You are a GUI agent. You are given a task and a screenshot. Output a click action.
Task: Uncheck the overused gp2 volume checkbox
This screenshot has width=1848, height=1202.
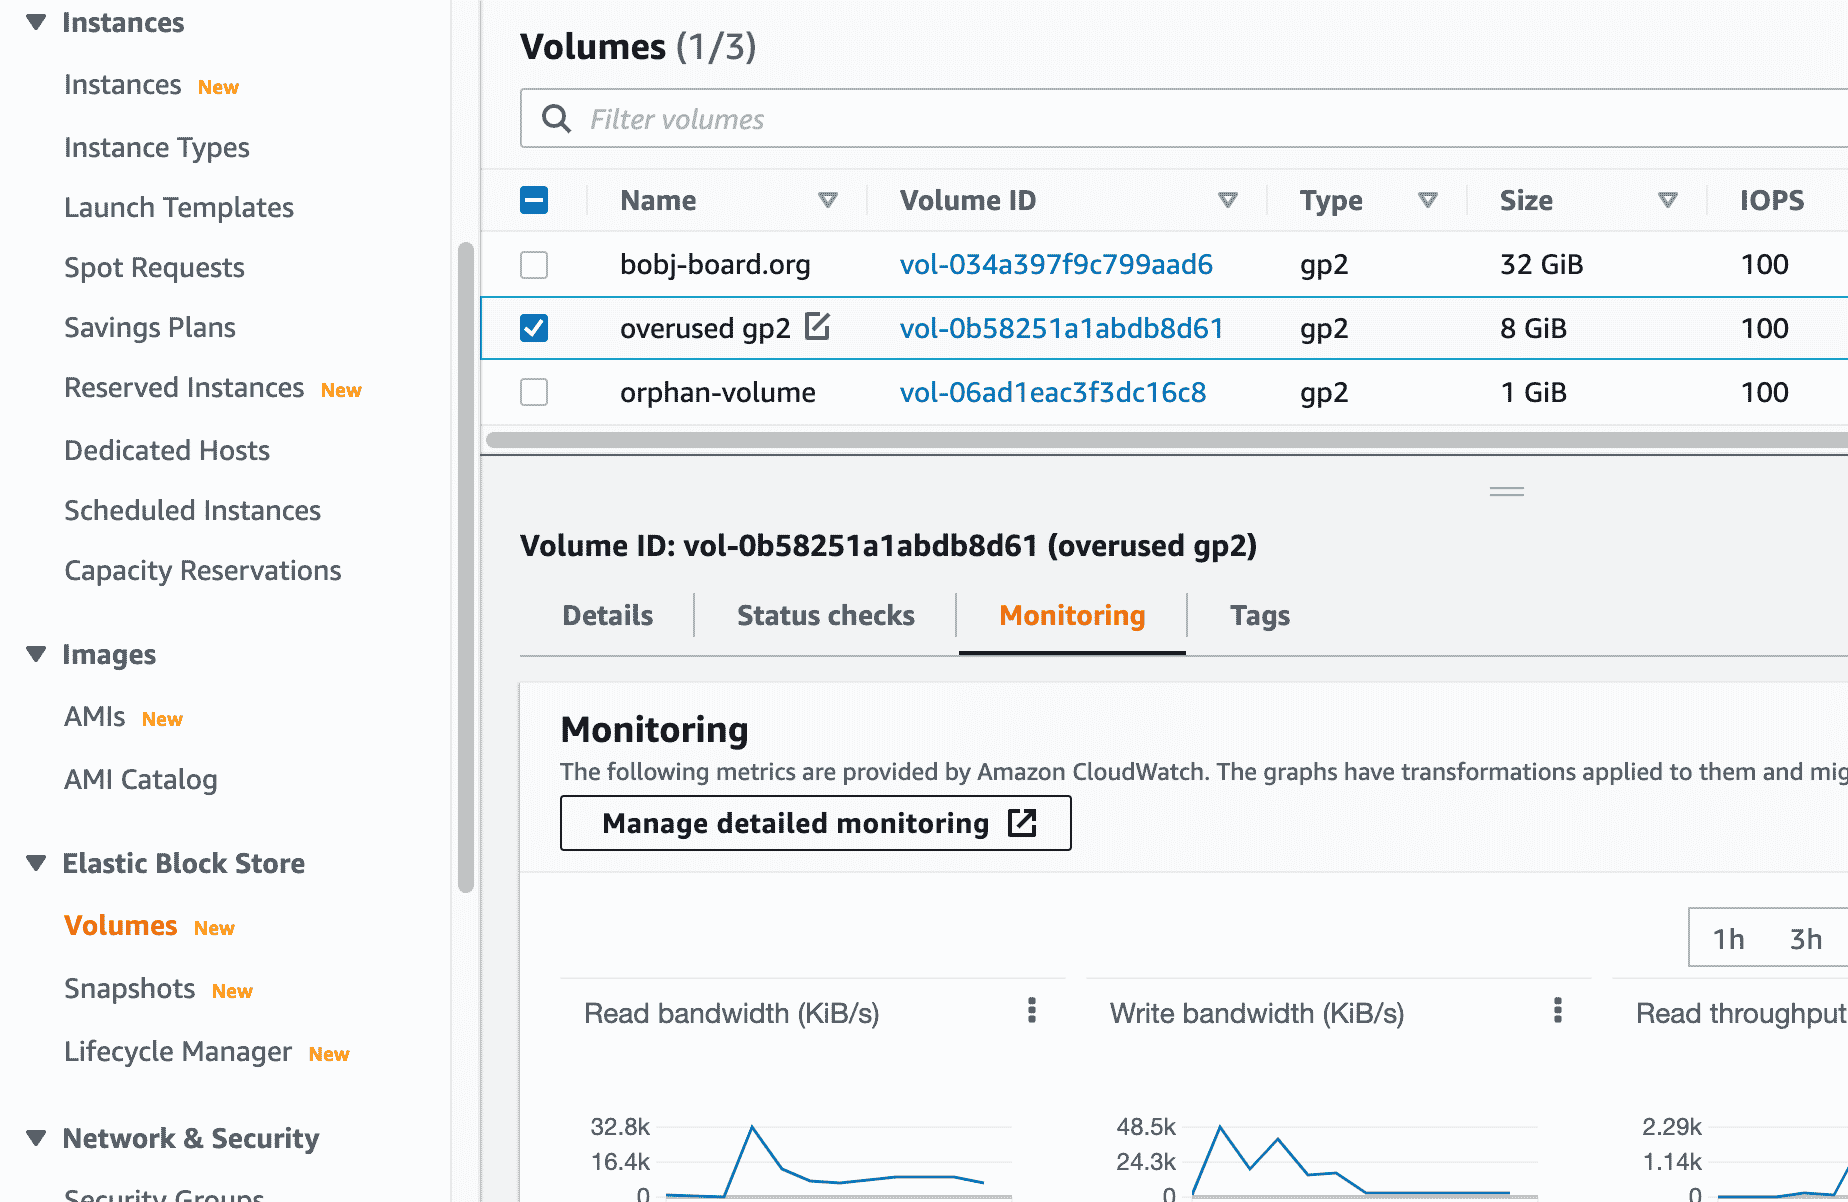click(x=534, y=328)
